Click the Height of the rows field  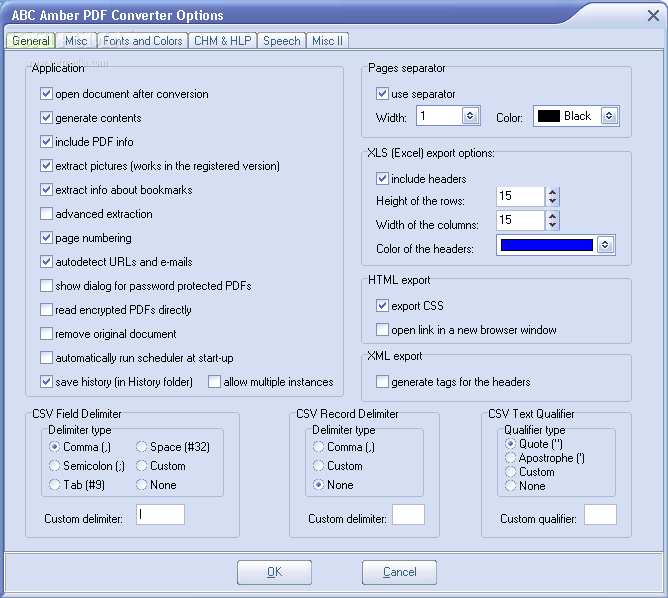[x=520, y=196]
